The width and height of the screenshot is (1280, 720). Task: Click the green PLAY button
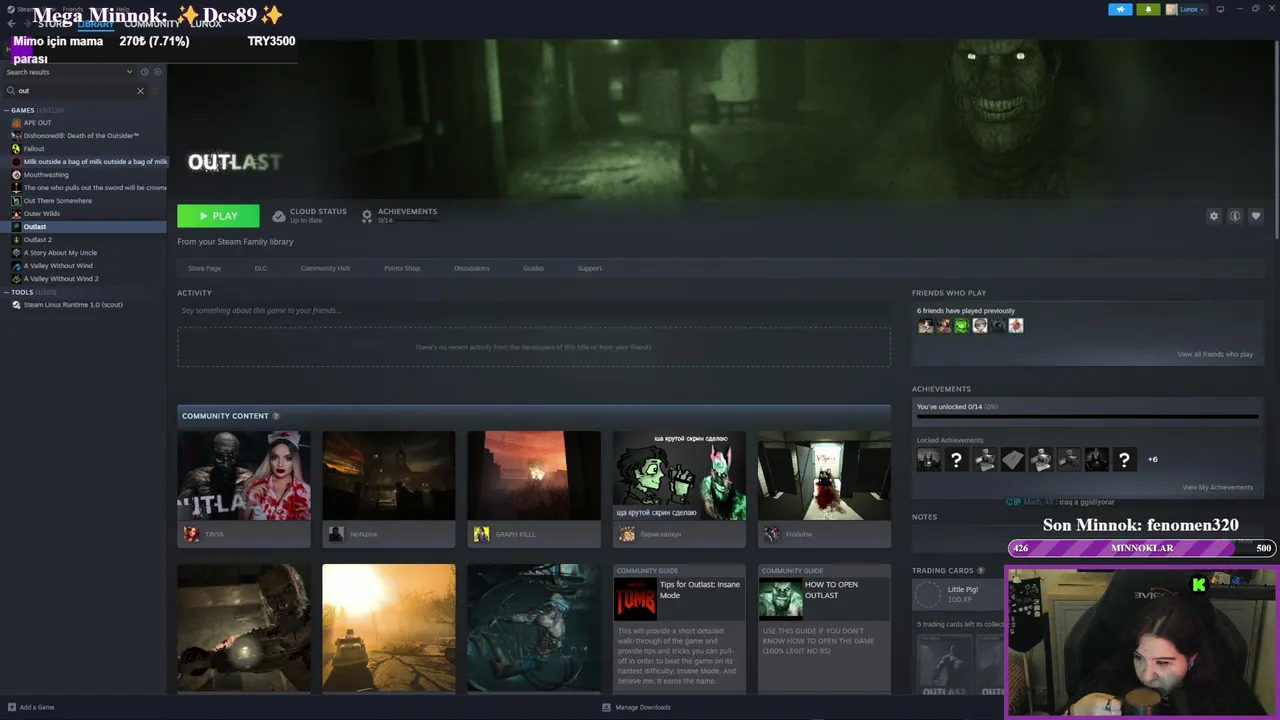click(x=218, y=216)
